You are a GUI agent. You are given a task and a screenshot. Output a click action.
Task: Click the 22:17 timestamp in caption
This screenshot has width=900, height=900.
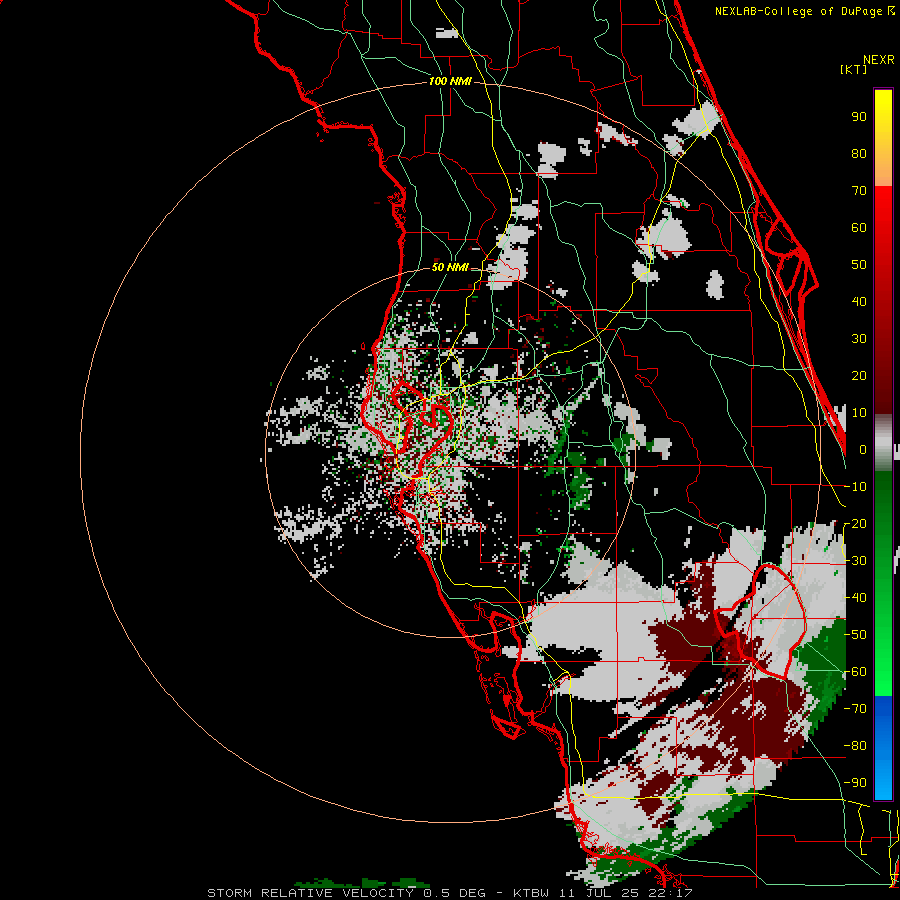[x=670, y=893]
